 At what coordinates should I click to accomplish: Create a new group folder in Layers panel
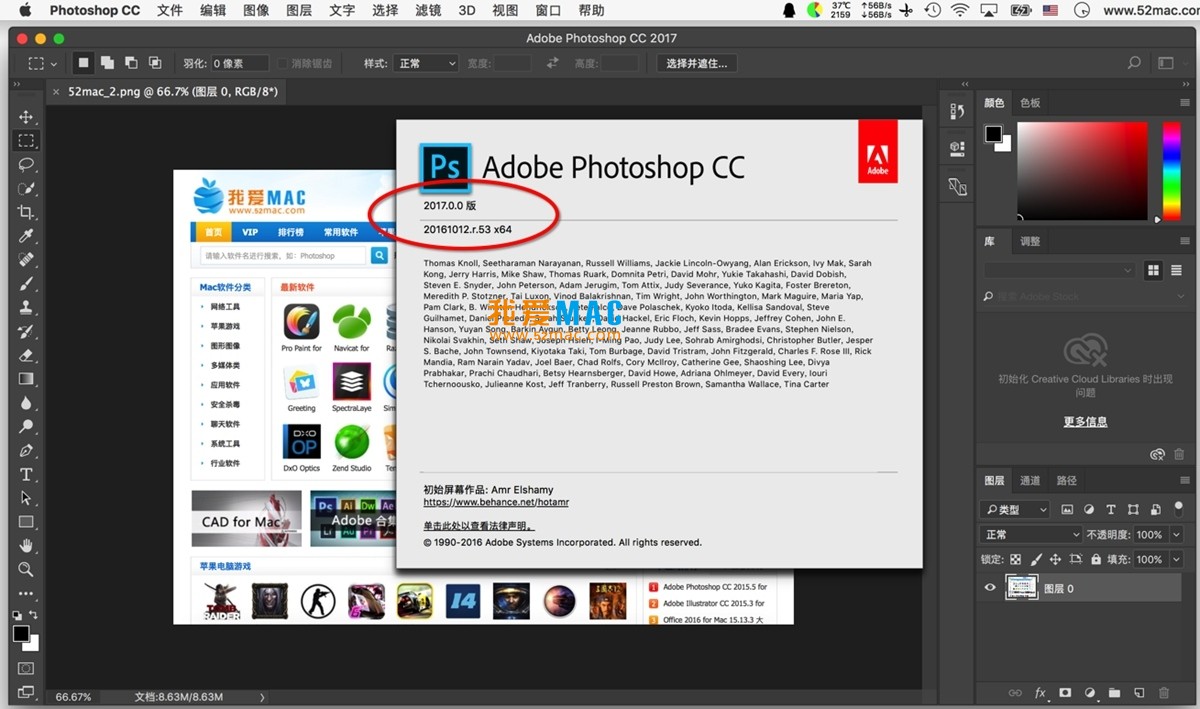(1114, 693)
